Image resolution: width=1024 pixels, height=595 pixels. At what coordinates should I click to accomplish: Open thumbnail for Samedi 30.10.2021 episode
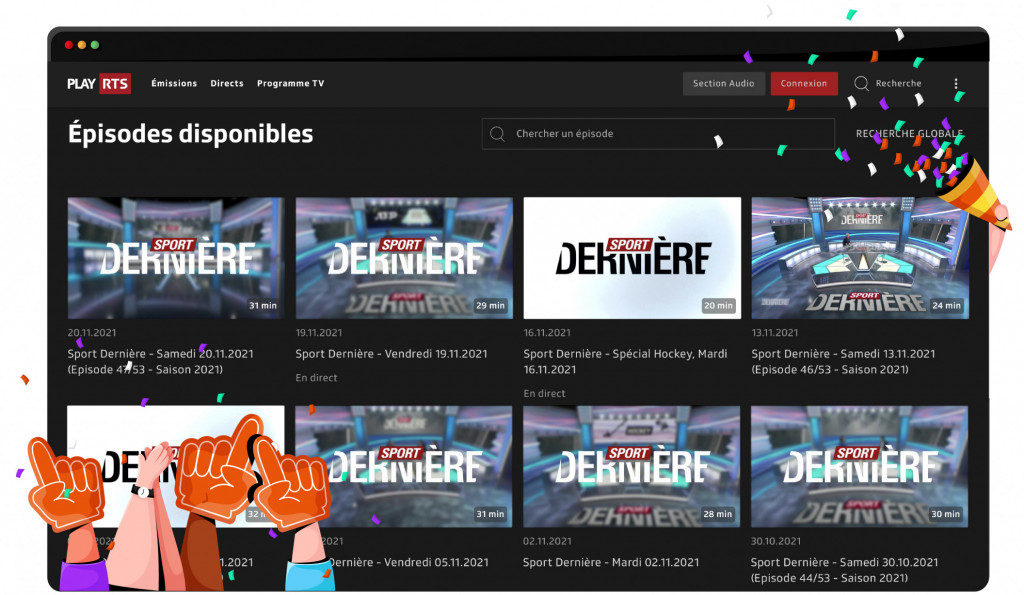(x=859, y=466)
